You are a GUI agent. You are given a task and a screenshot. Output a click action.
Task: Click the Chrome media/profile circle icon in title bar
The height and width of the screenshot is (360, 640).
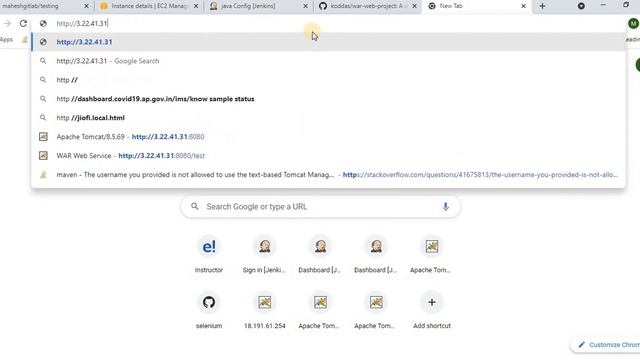pyautogui.click(x=581, y=6)
